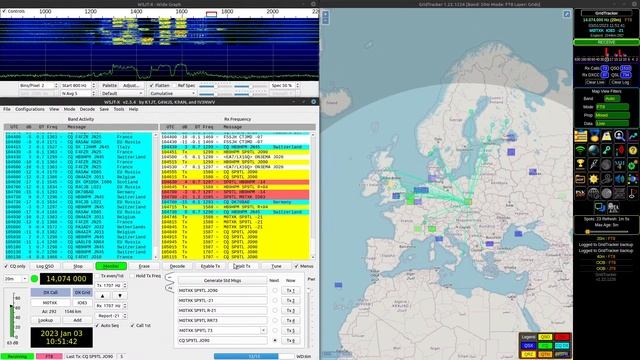Open the File menu in WSJT-X

(7, 109)
